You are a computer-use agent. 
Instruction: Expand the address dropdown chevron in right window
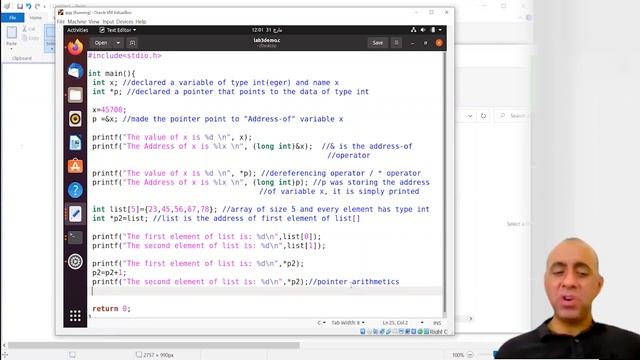470,116
